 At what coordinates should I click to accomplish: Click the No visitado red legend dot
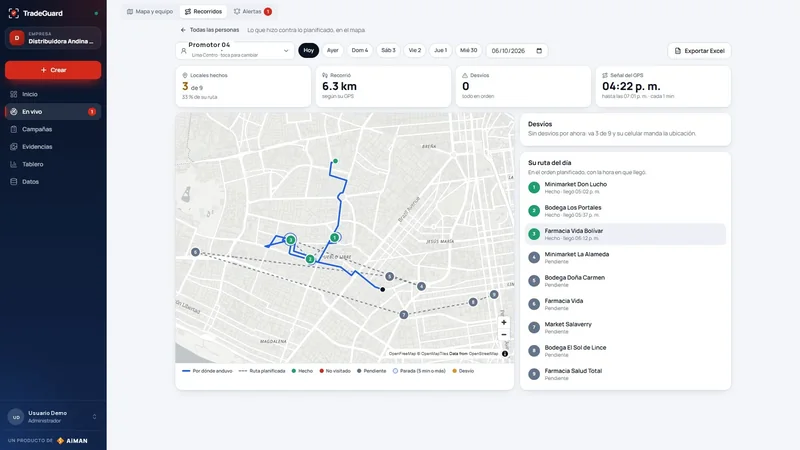click(x=321, y=371)
